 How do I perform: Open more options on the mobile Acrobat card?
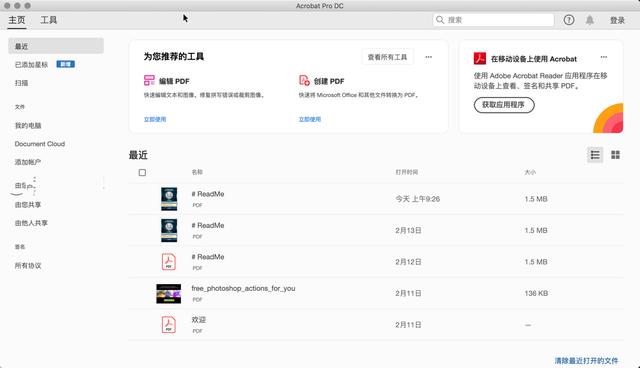[x=604, y=57]
